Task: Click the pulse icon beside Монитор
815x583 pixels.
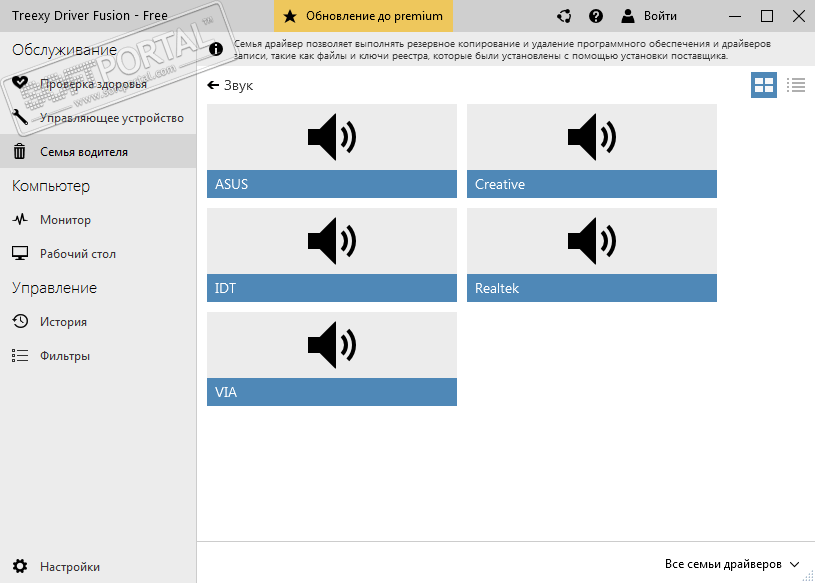Action: pos(20,219)
